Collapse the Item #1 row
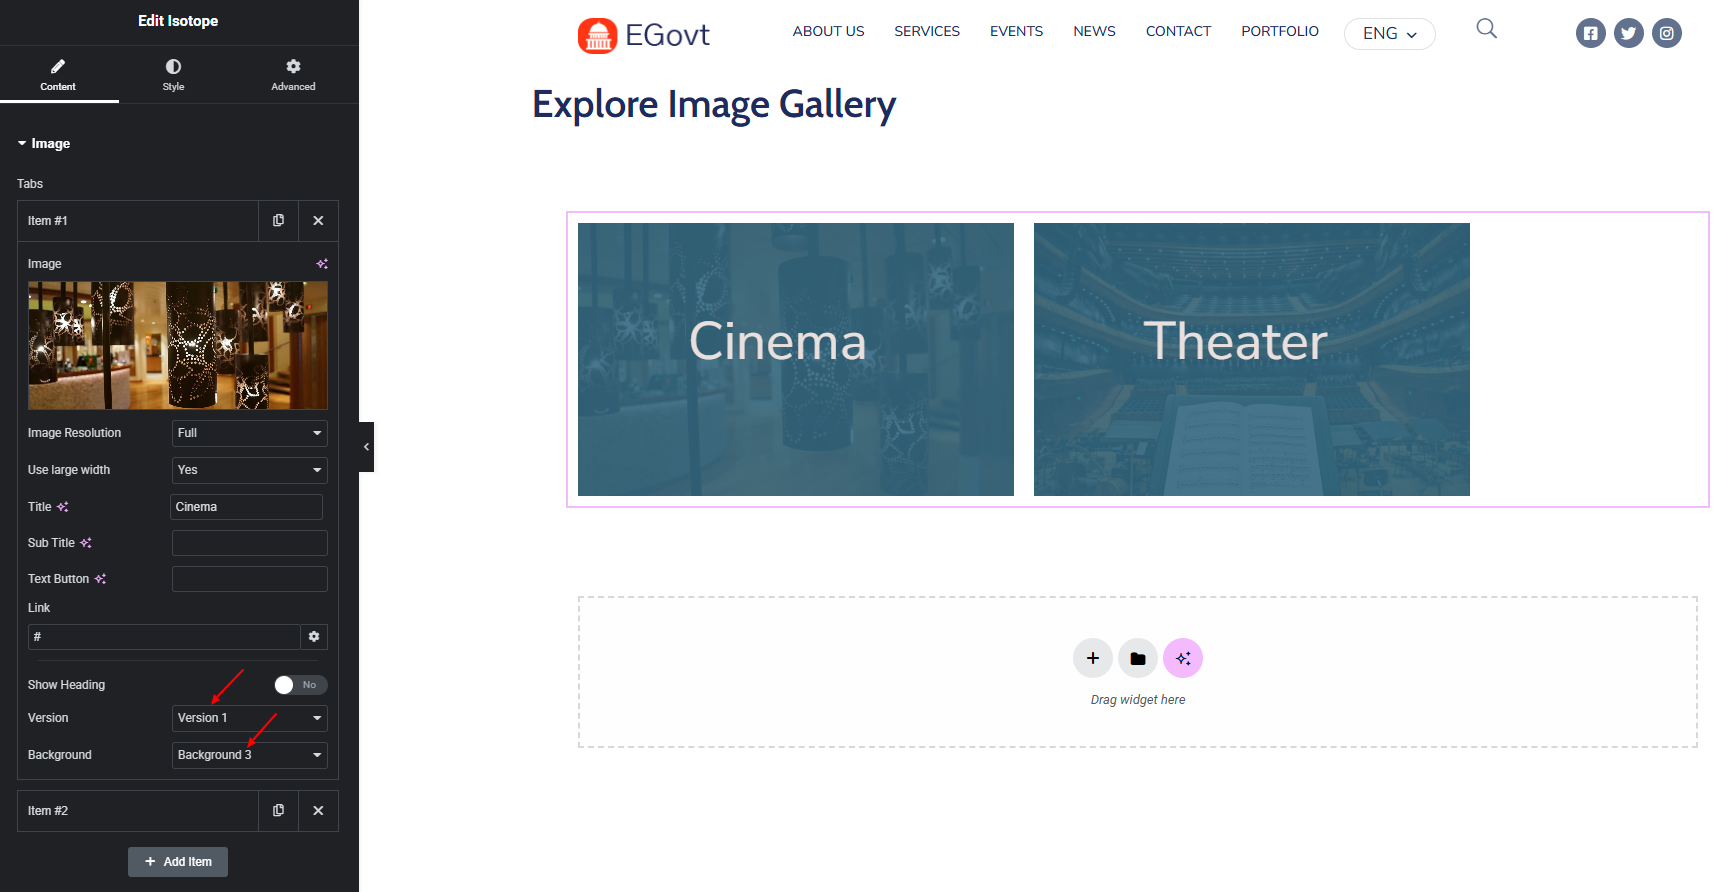 pos(137,221)
